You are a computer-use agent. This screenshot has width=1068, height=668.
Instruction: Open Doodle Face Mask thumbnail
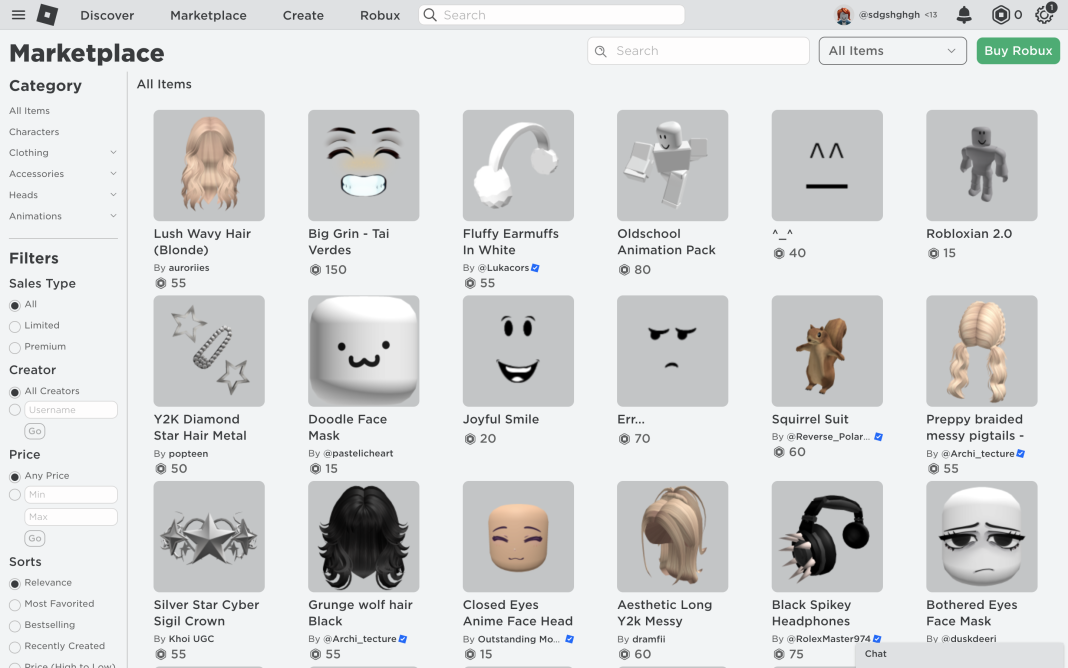click(x=364, y=351)
